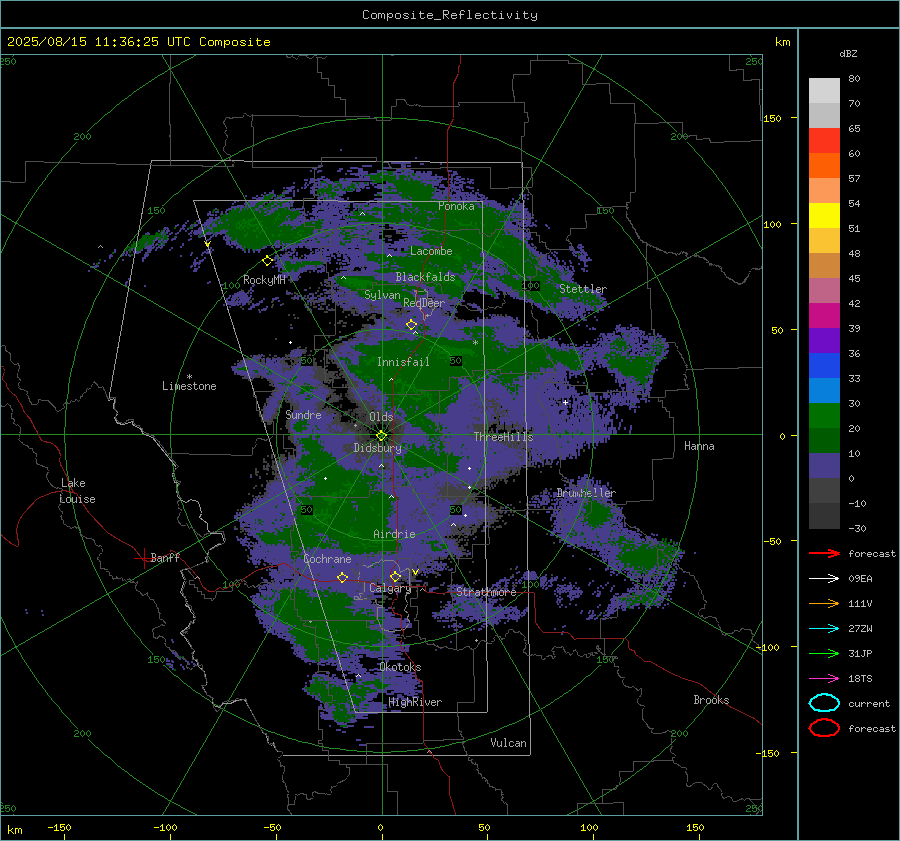Click the Composite_Reflectivity title text
Viewport: 900px width, 841px height.
pyautogui.click(x=450, y=15)
